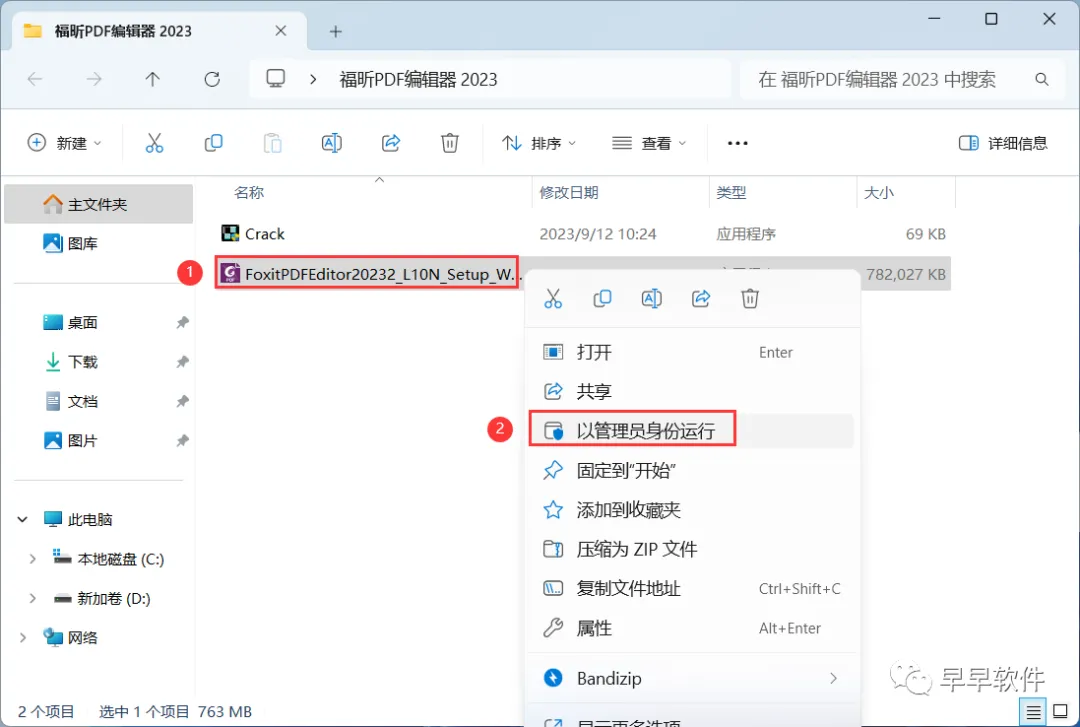Screen dimensions: 1080x727
Task: Sort by the 大小 column header
Action: coord(879,192)
